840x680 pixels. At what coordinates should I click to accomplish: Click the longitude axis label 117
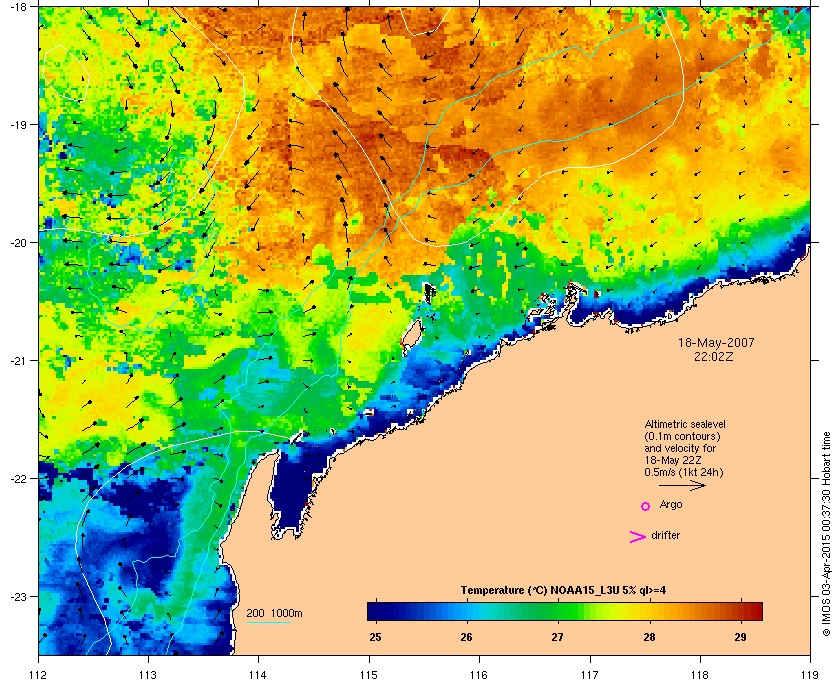pos(589,675)
